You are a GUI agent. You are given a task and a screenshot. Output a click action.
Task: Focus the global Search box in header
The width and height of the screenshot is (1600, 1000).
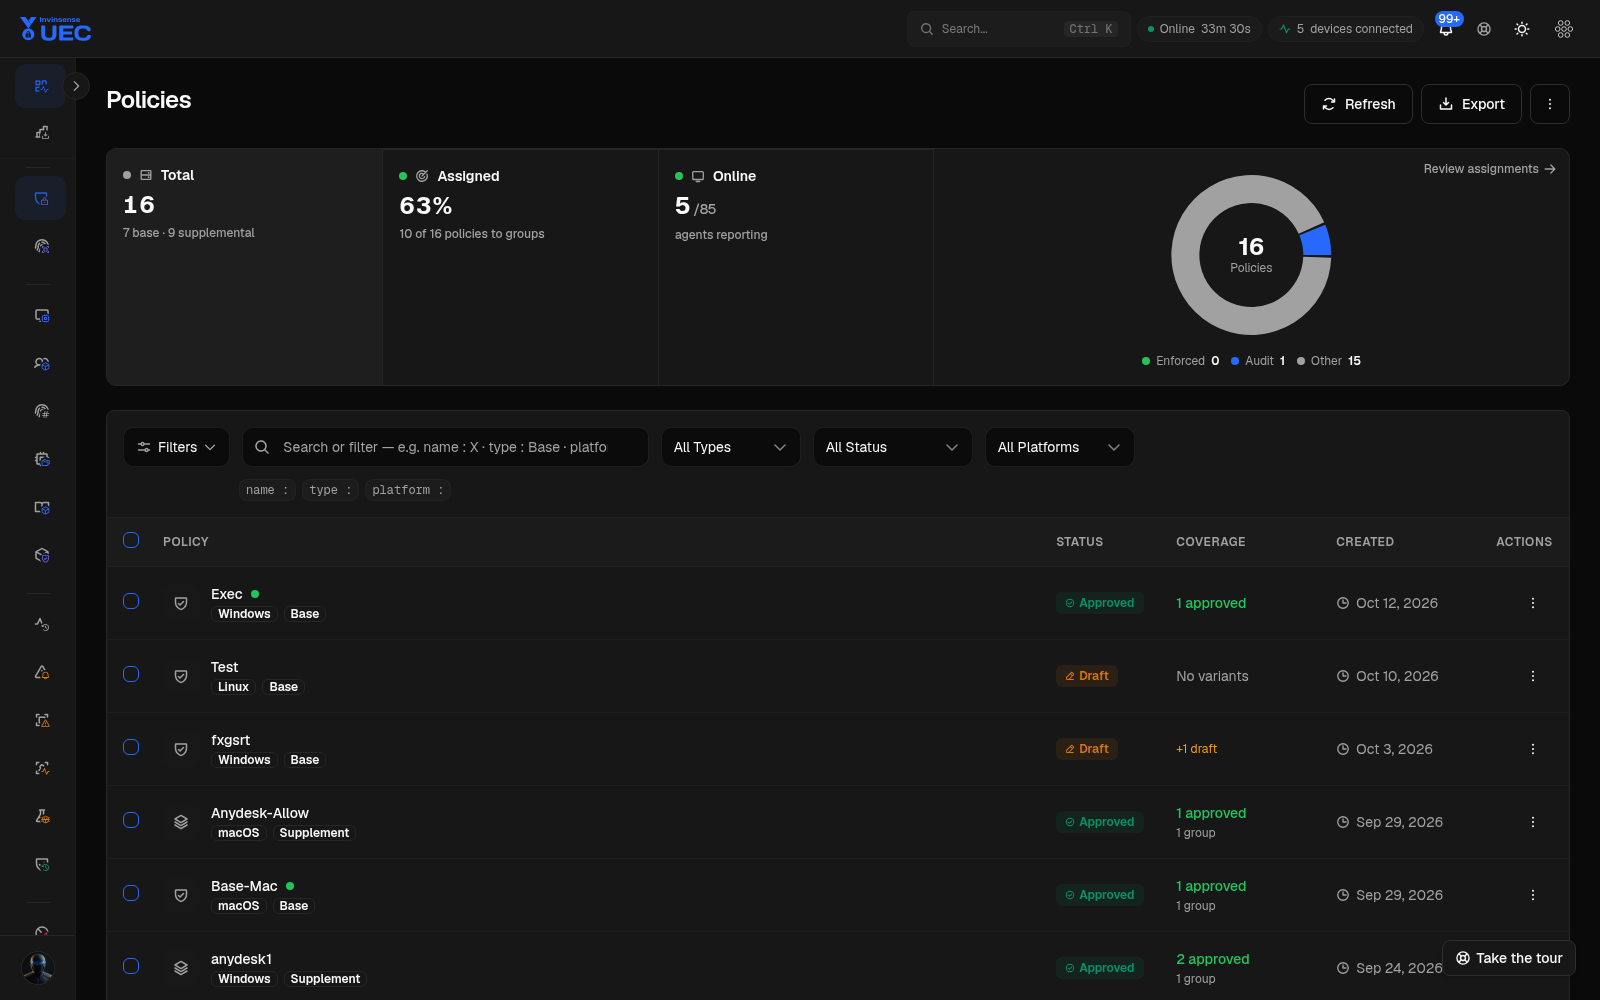(x=1019, y=29)
